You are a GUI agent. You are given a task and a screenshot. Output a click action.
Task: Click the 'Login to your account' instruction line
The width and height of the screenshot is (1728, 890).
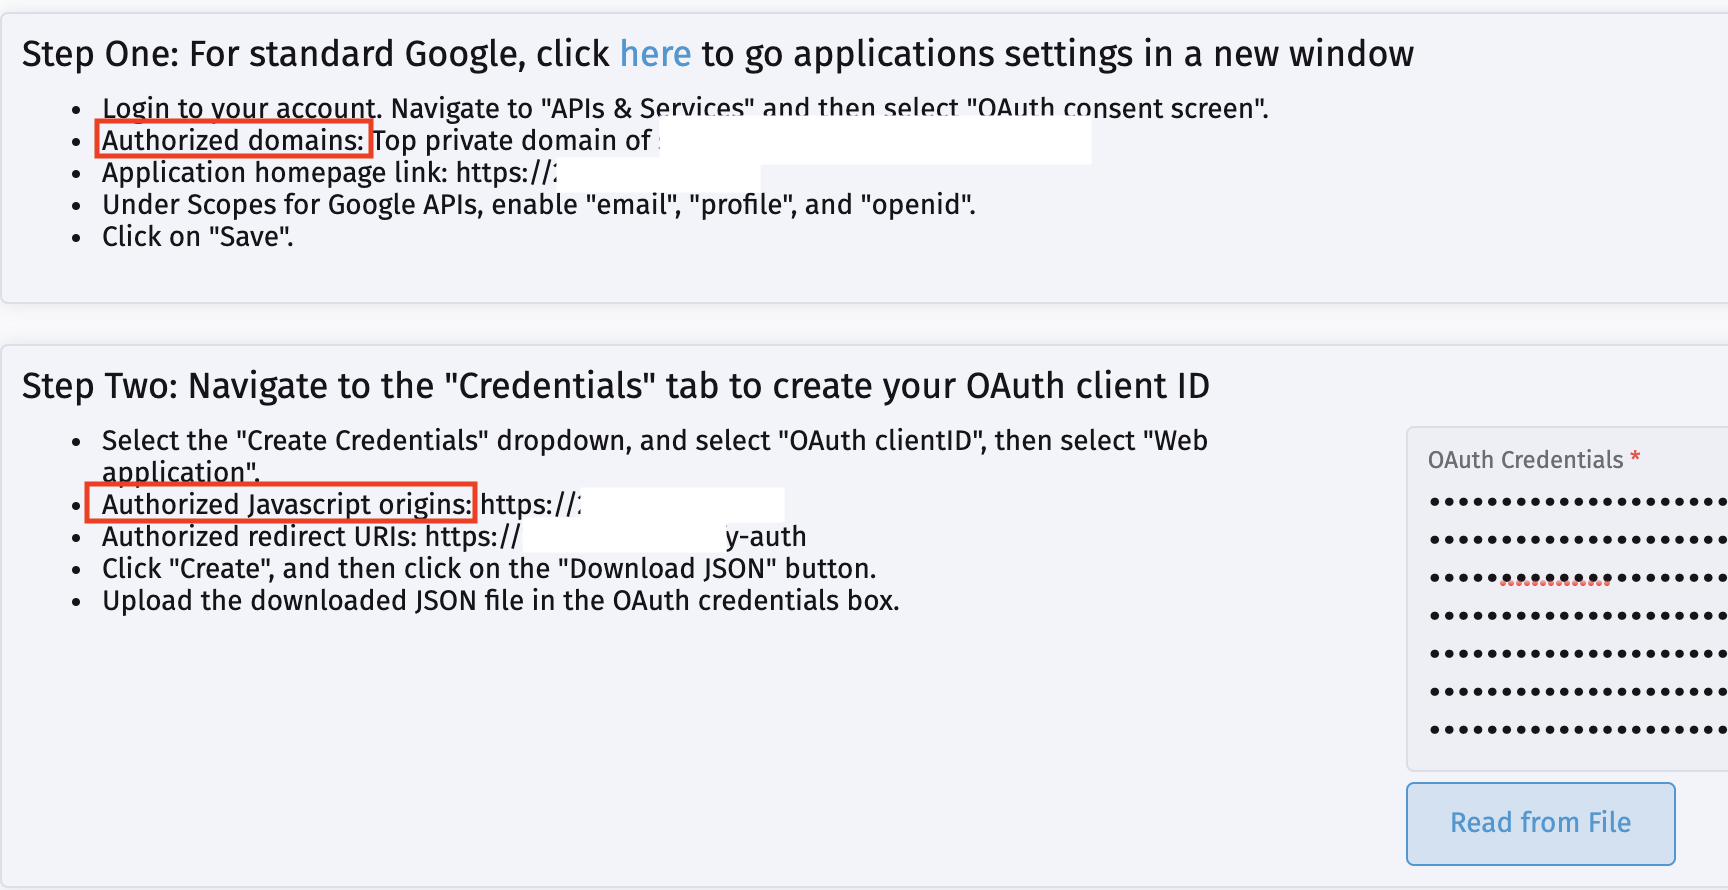click(685, 108)
